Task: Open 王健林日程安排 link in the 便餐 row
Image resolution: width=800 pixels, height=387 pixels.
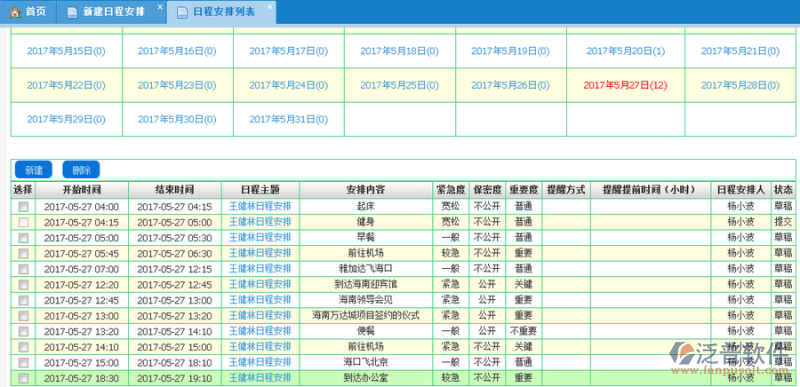Action: click(260, 331)
